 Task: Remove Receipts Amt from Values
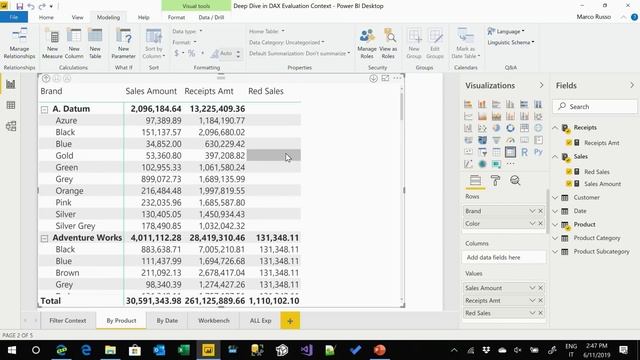[540, 300]
